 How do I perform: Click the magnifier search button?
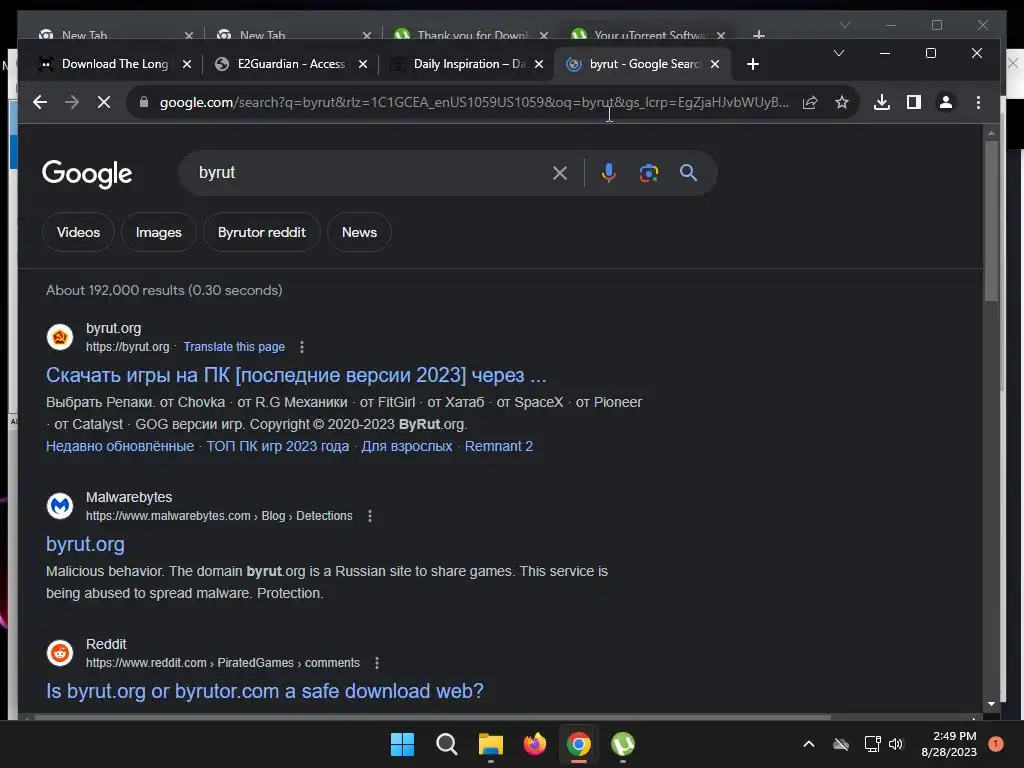pyautogui.click(x=688, y=173)
